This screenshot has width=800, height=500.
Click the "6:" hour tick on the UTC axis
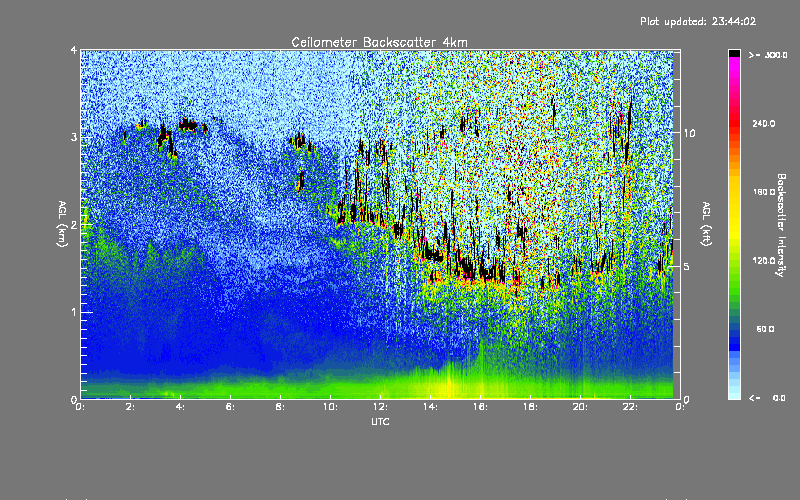(230, 407)
